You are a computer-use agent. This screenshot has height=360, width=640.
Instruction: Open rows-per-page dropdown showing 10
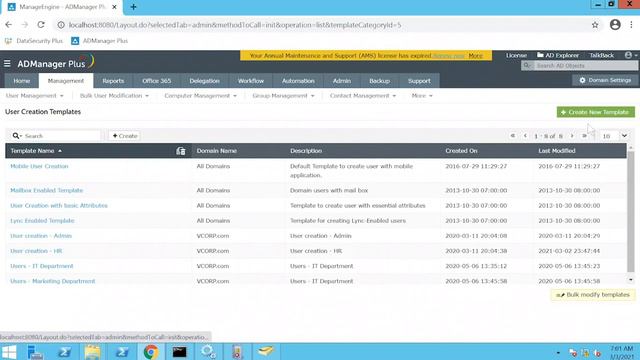615,136
